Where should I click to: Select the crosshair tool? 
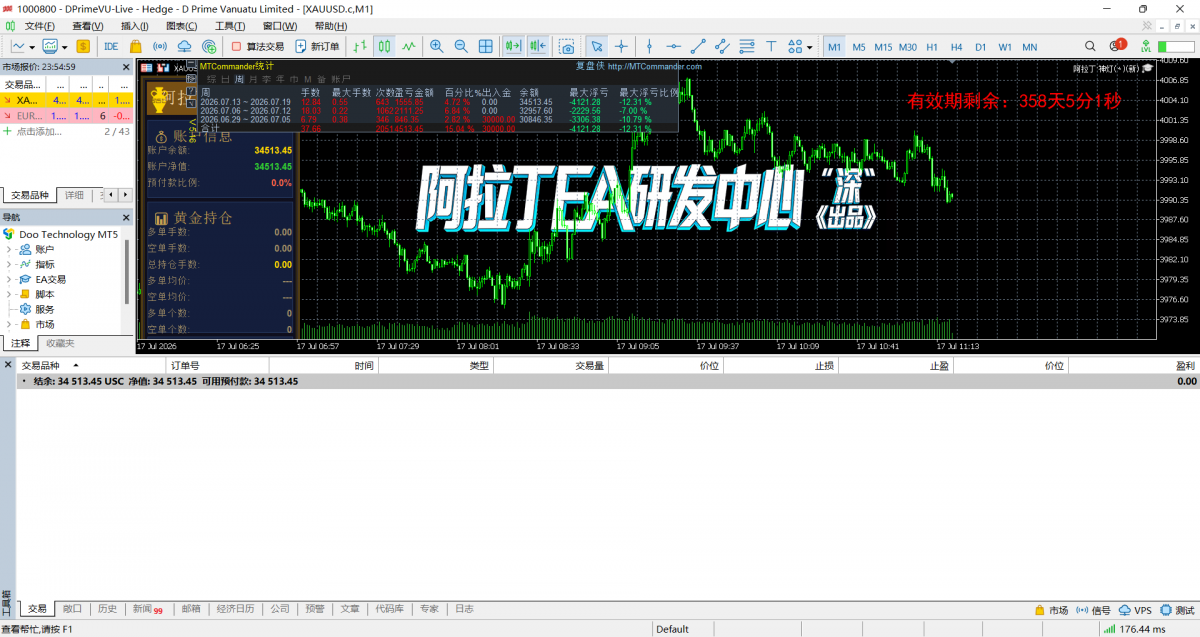[622, 46]
